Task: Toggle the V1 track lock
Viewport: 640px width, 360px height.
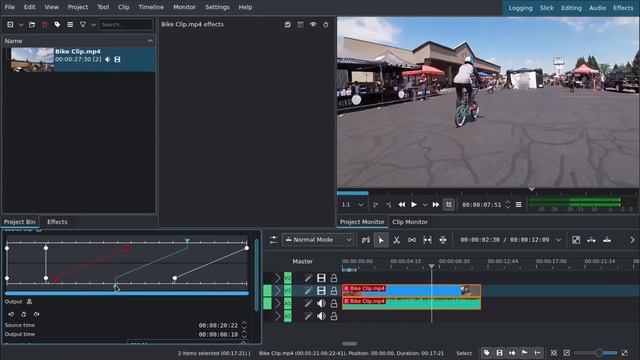Action: click(x=334, y=291)
